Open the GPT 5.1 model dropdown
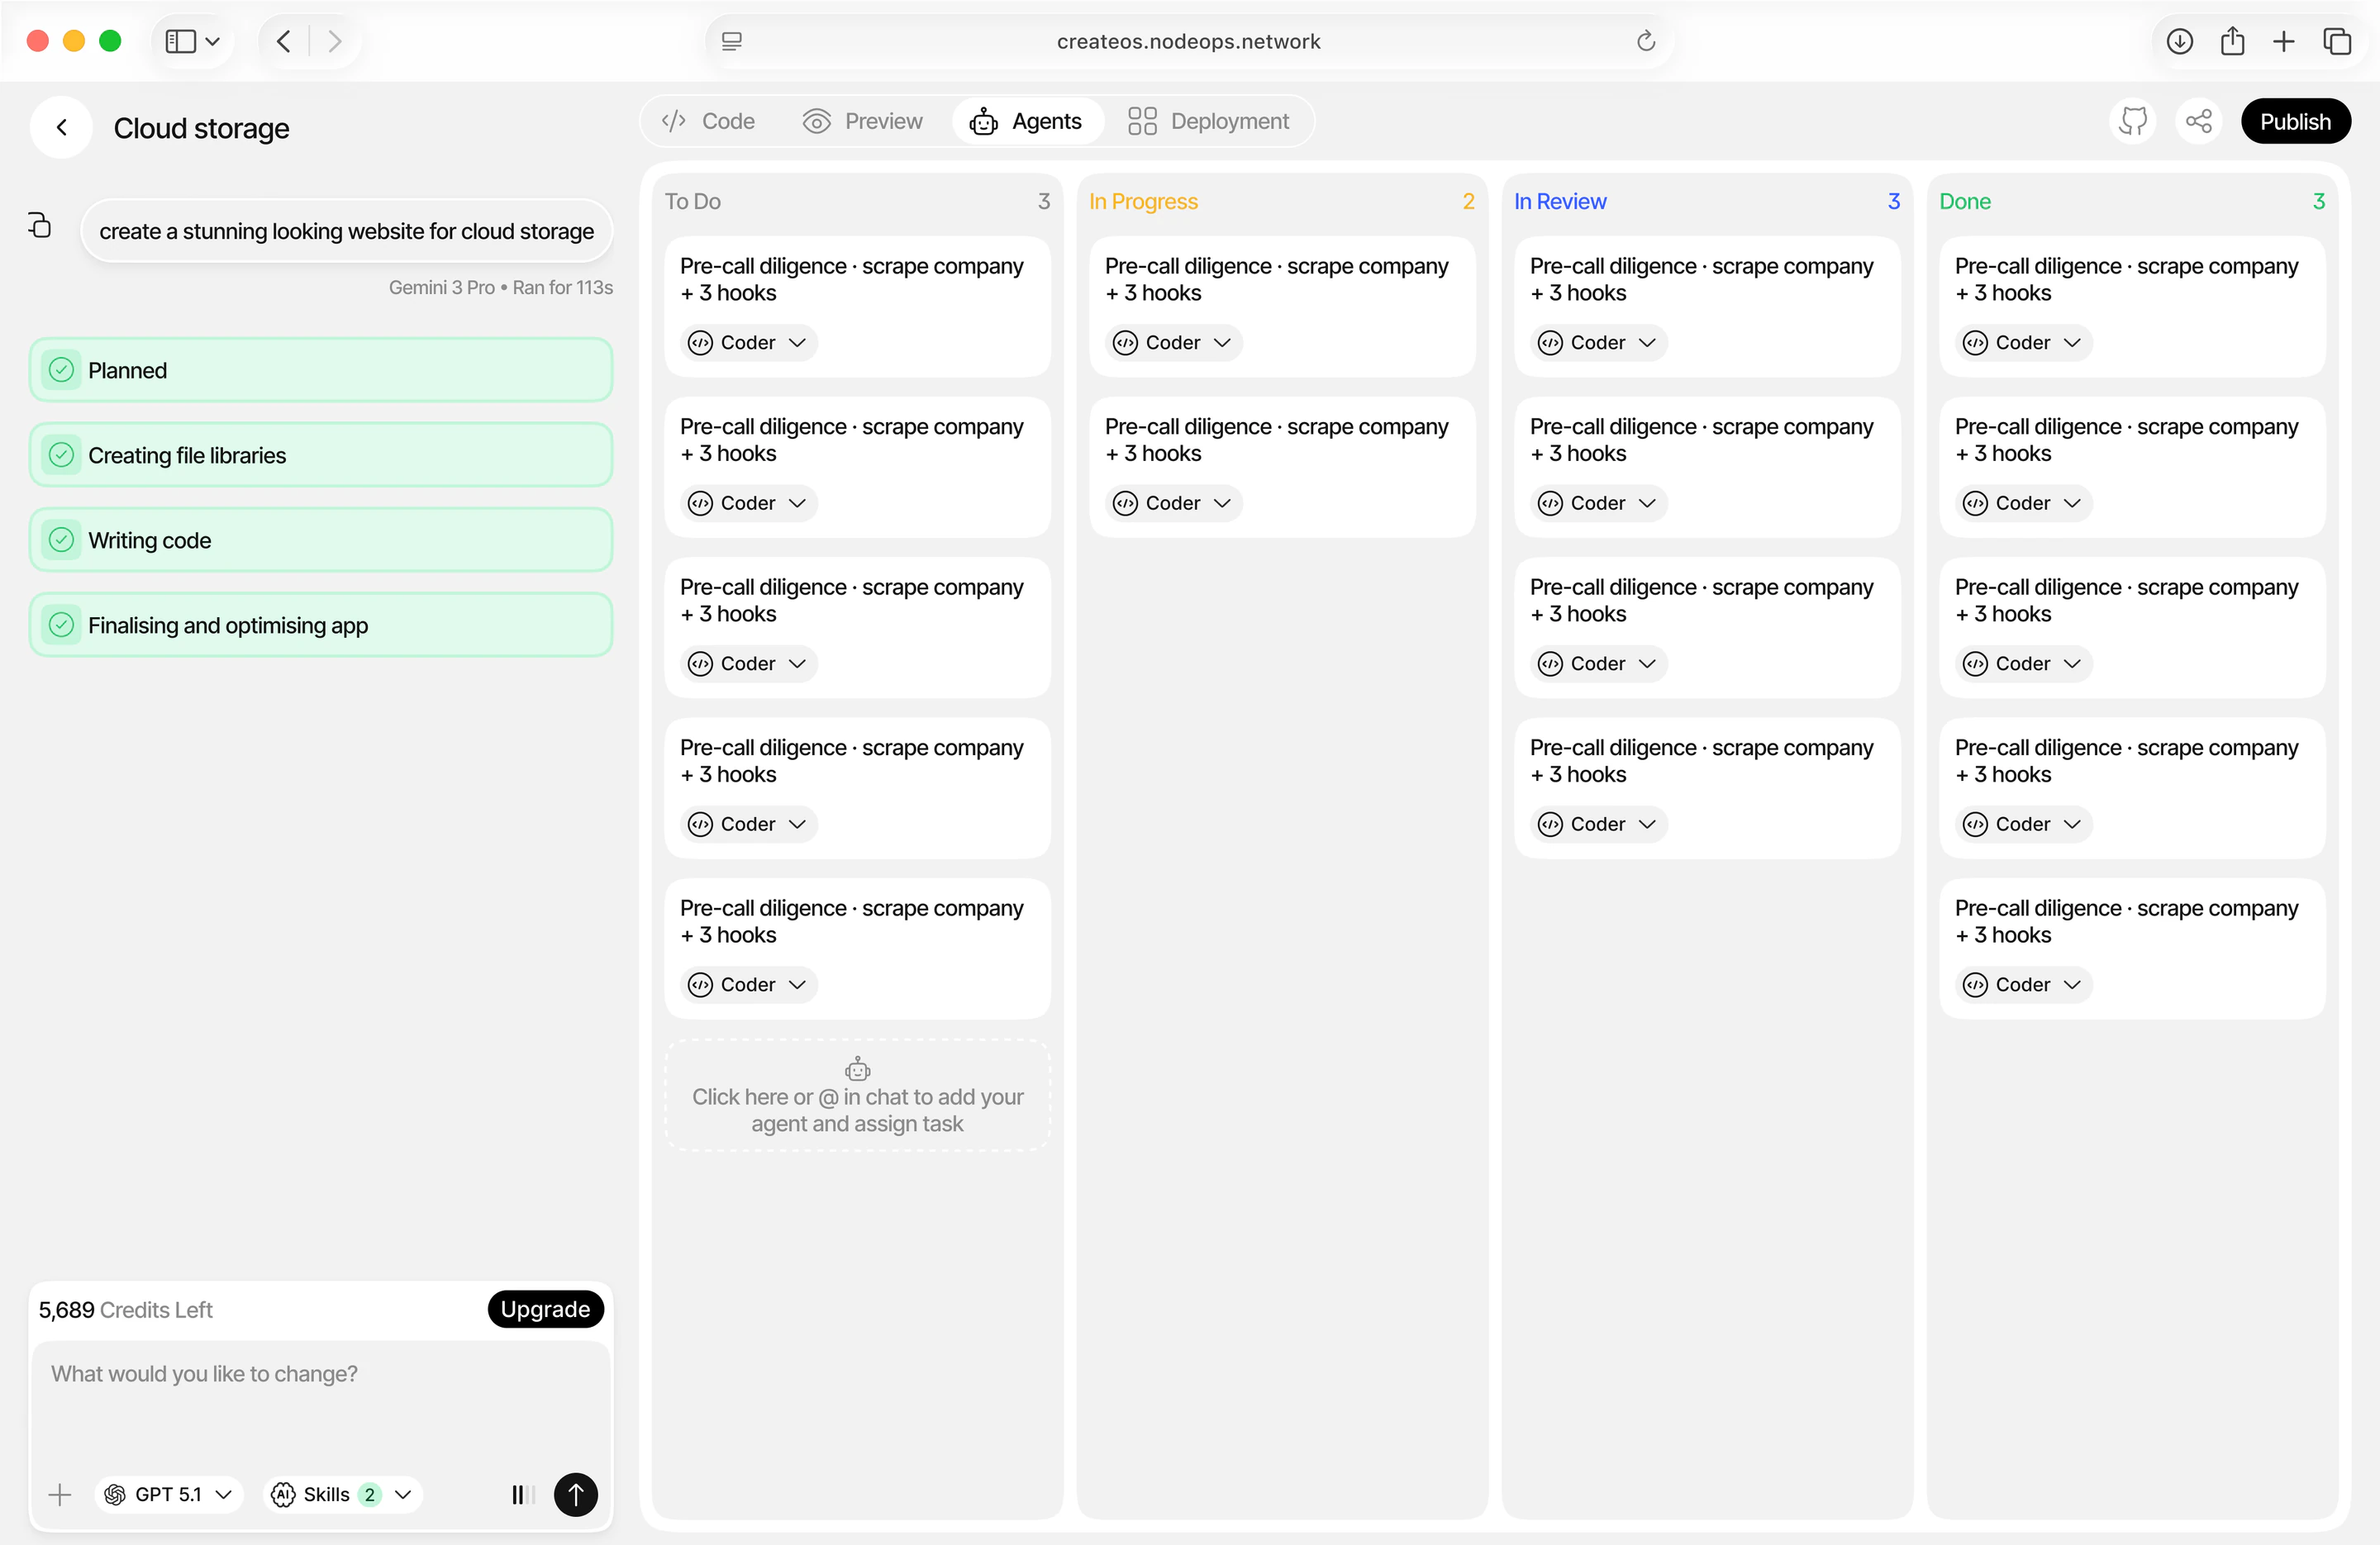The image size is (2380, 1545). point(168,1494)
